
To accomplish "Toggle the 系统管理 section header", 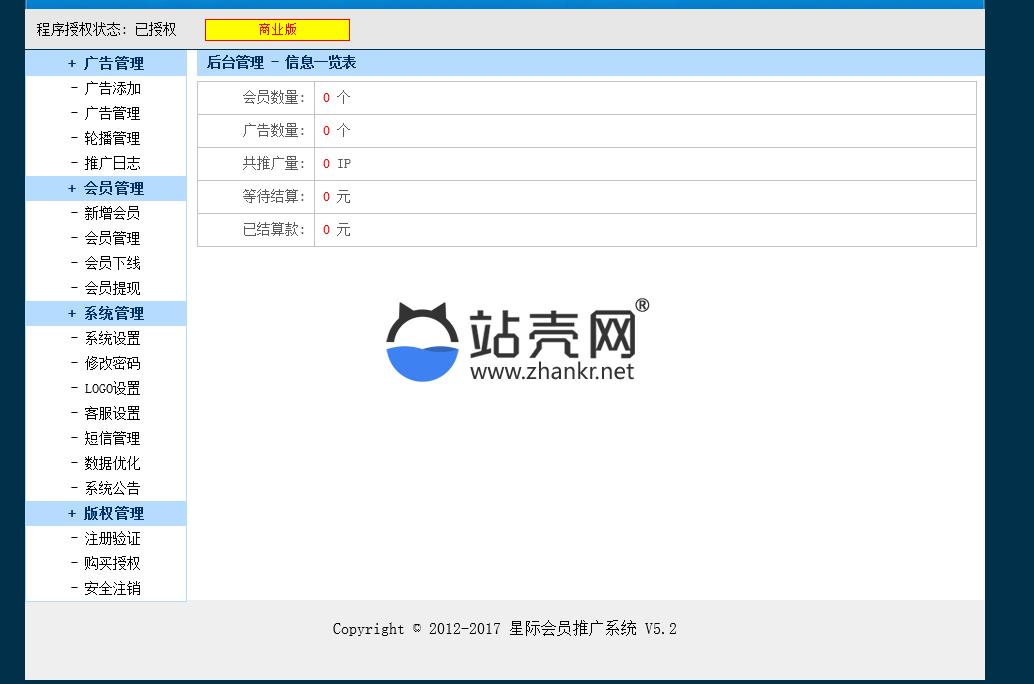I will pos(106,313).
